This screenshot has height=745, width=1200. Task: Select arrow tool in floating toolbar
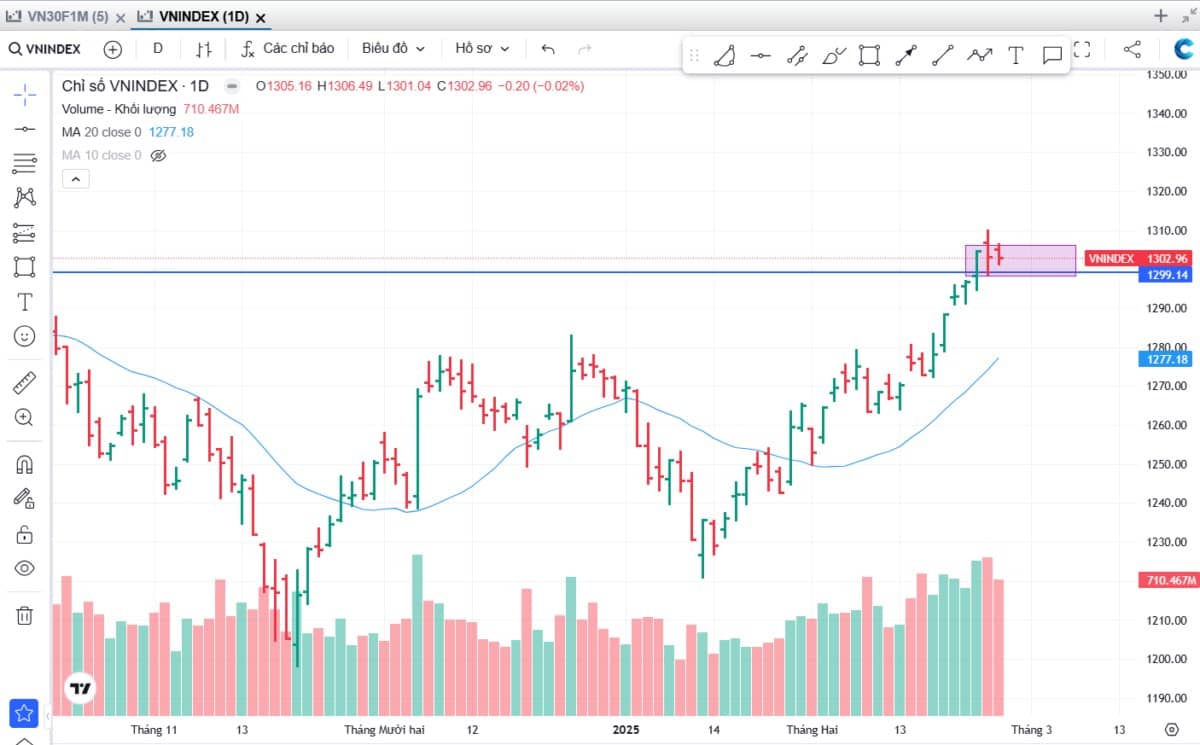(906, 55)
